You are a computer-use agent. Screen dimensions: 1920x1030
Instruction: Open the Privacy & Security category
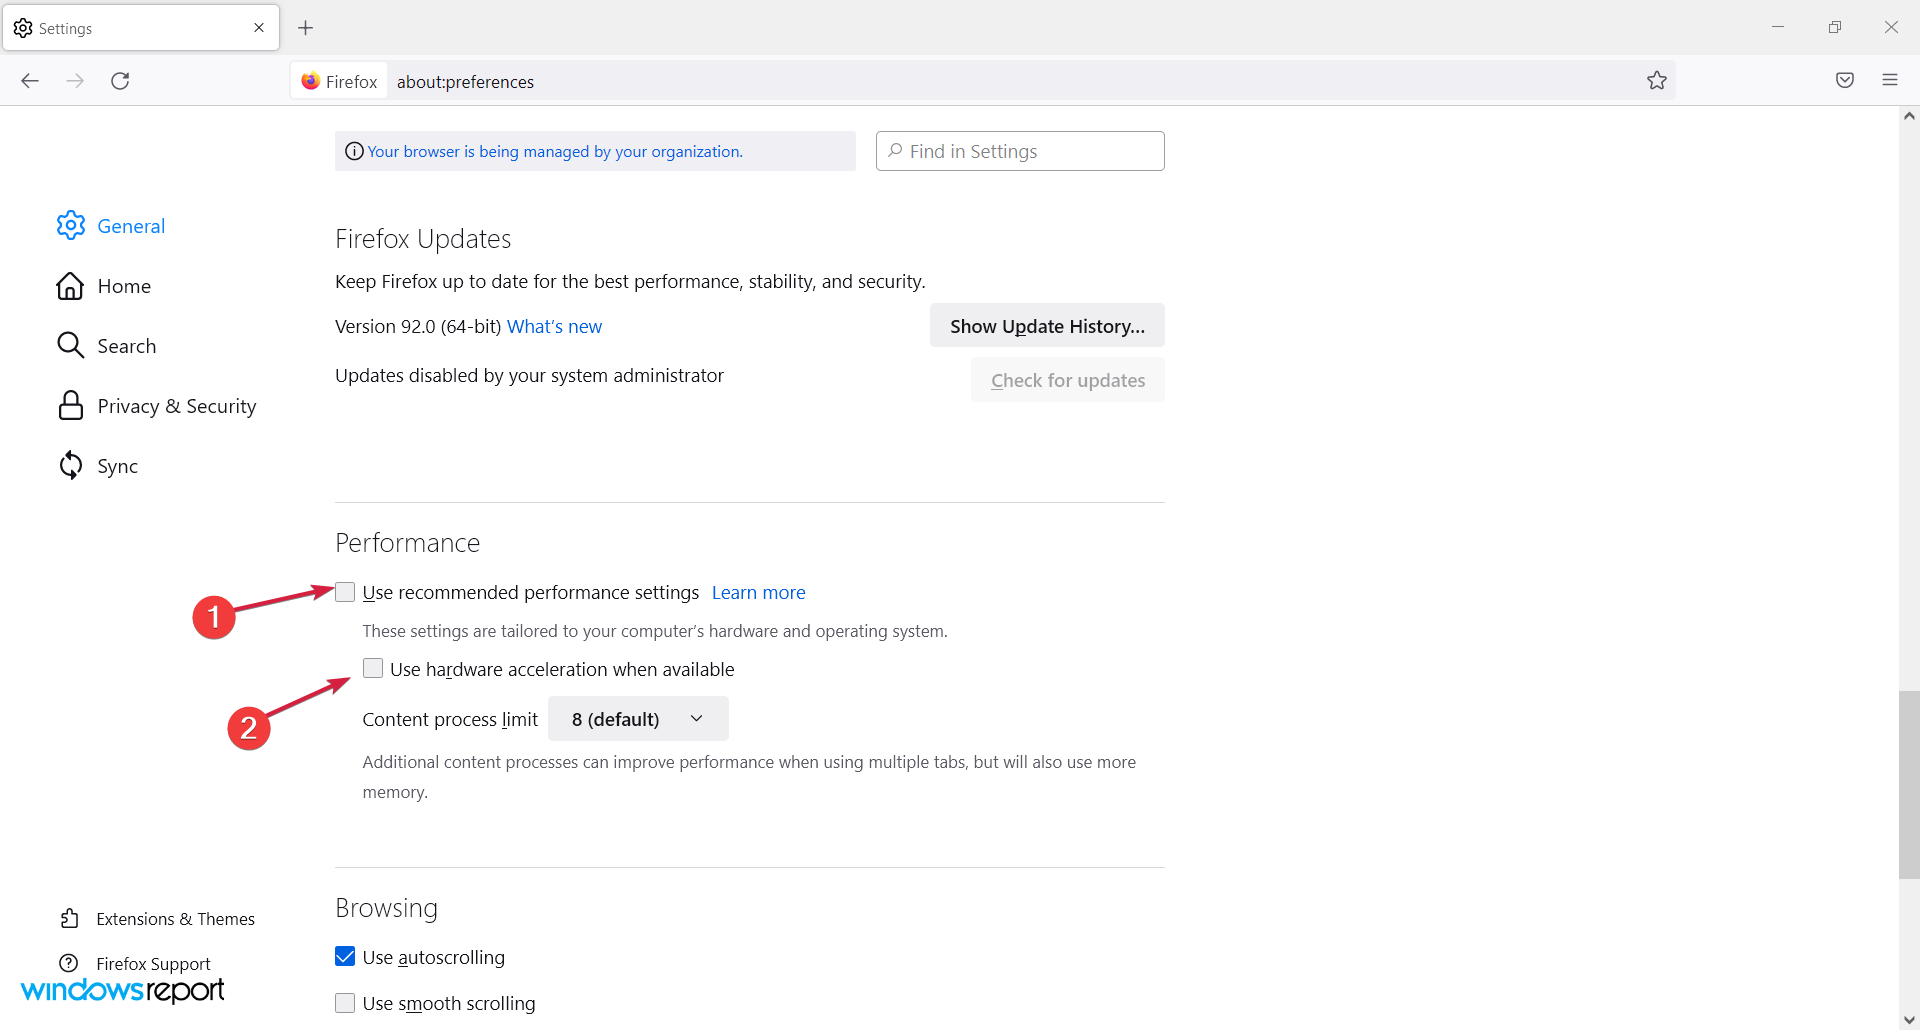tap(177, 406)
